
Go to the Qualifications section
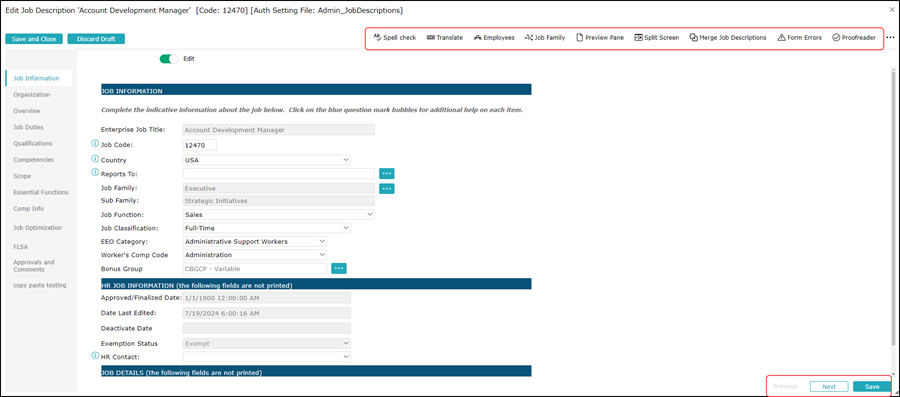33,143
